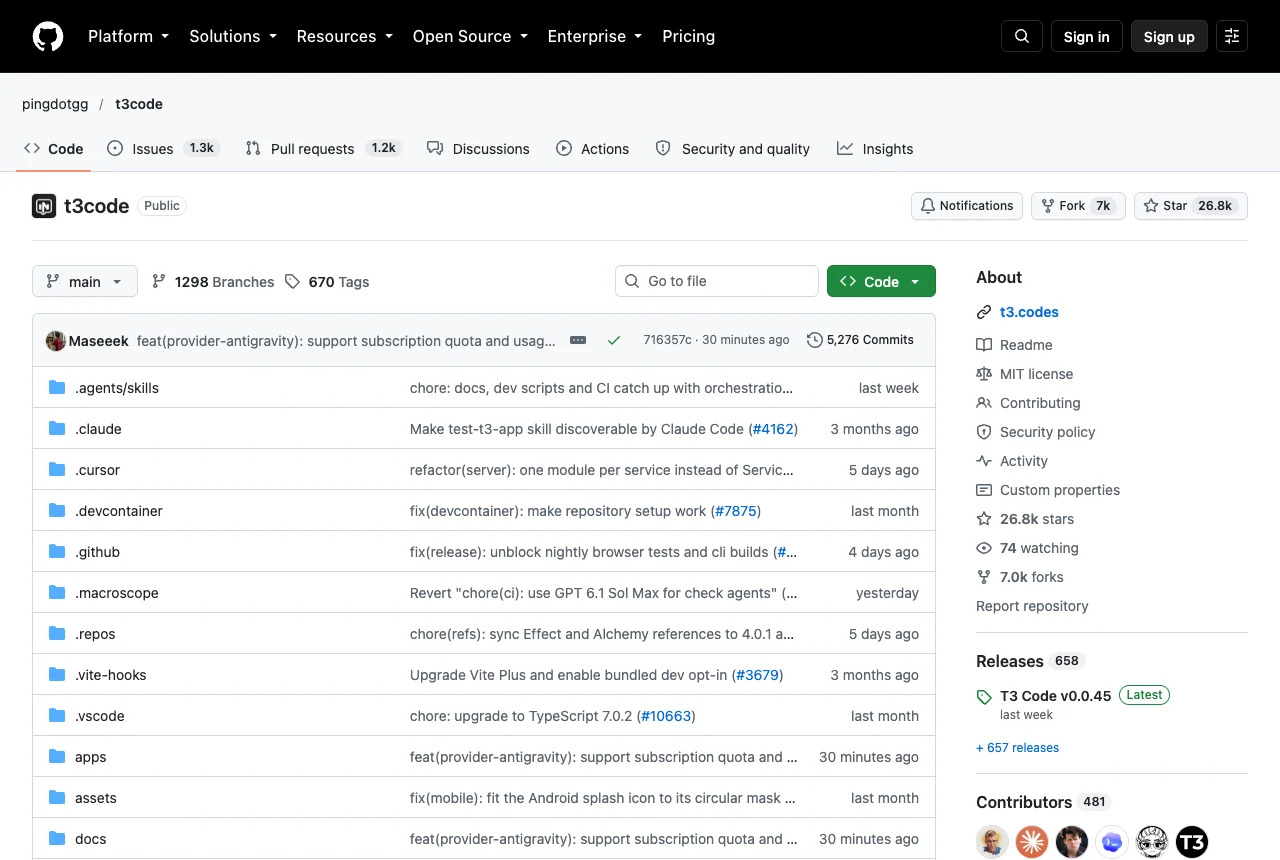
Task: Open the main branch selector dropdown
Action: coord(85,281)
